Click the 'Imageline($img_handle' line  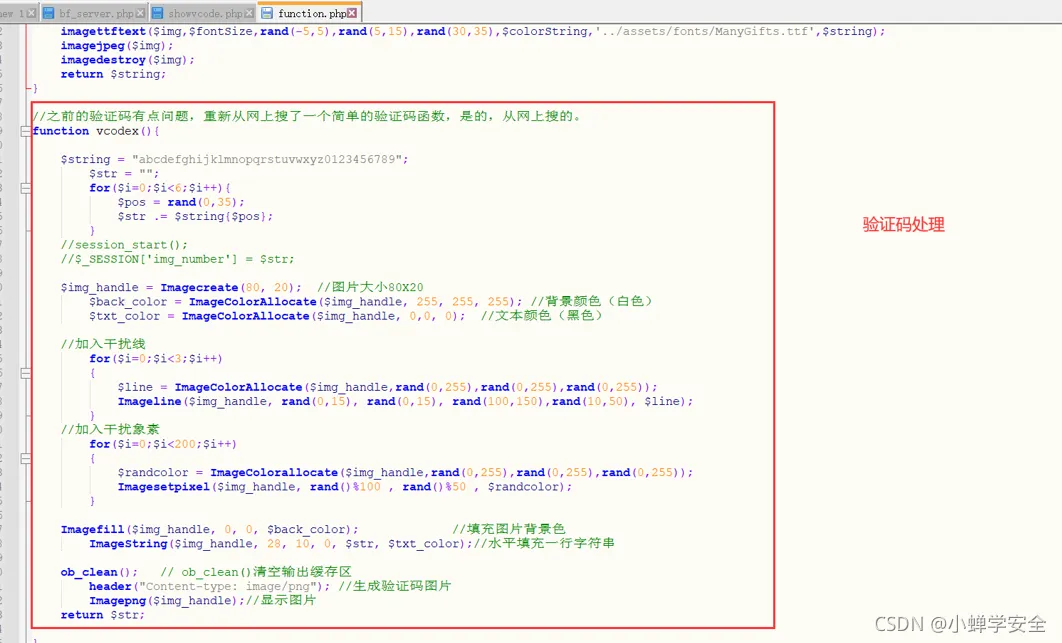405,401
